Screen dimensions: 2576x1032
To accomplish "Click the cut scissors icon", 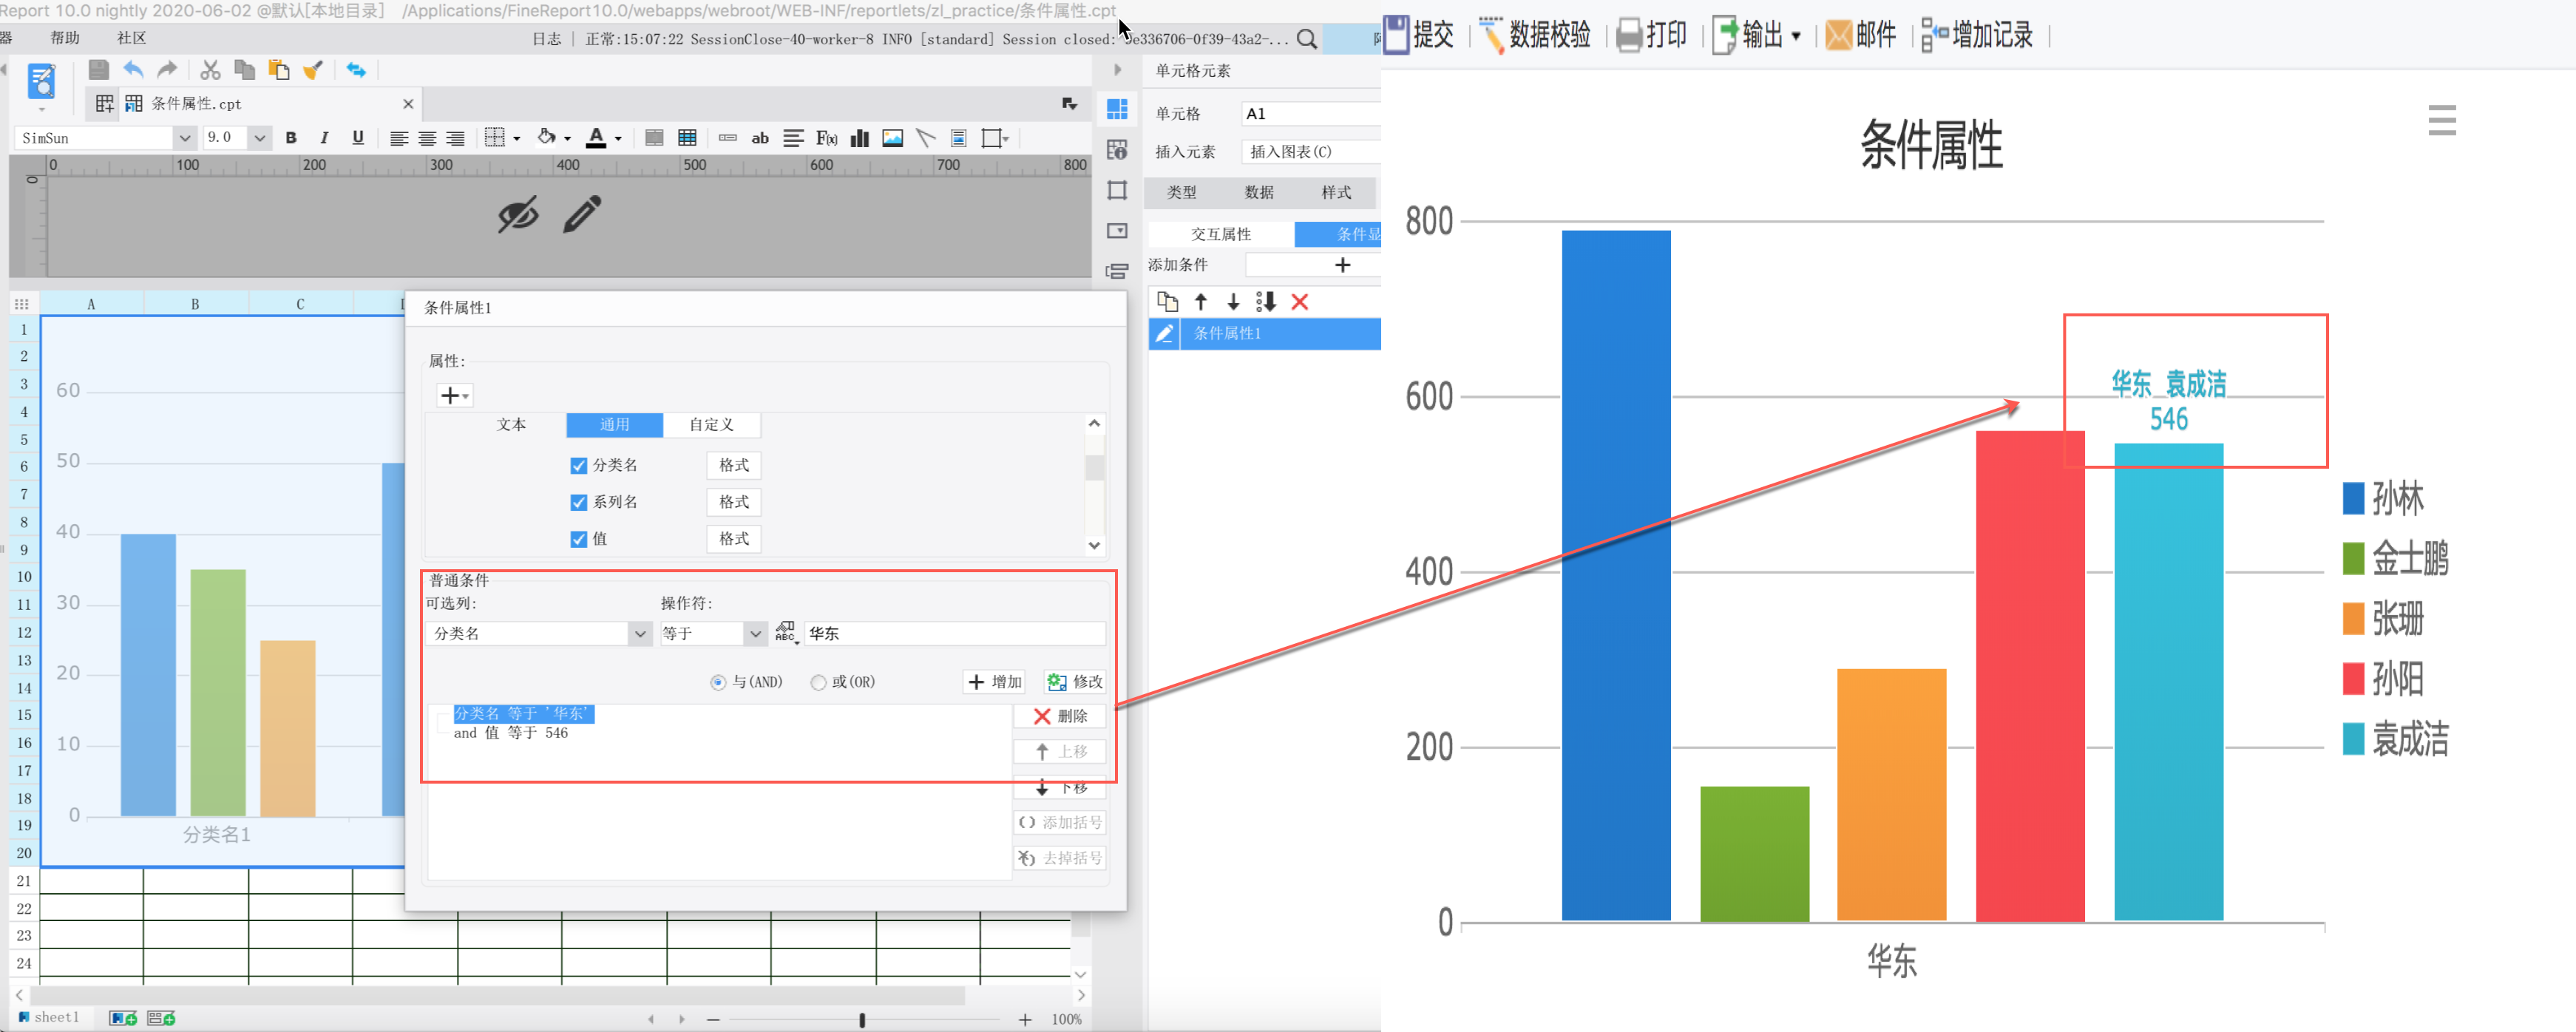I will (210, 70).
